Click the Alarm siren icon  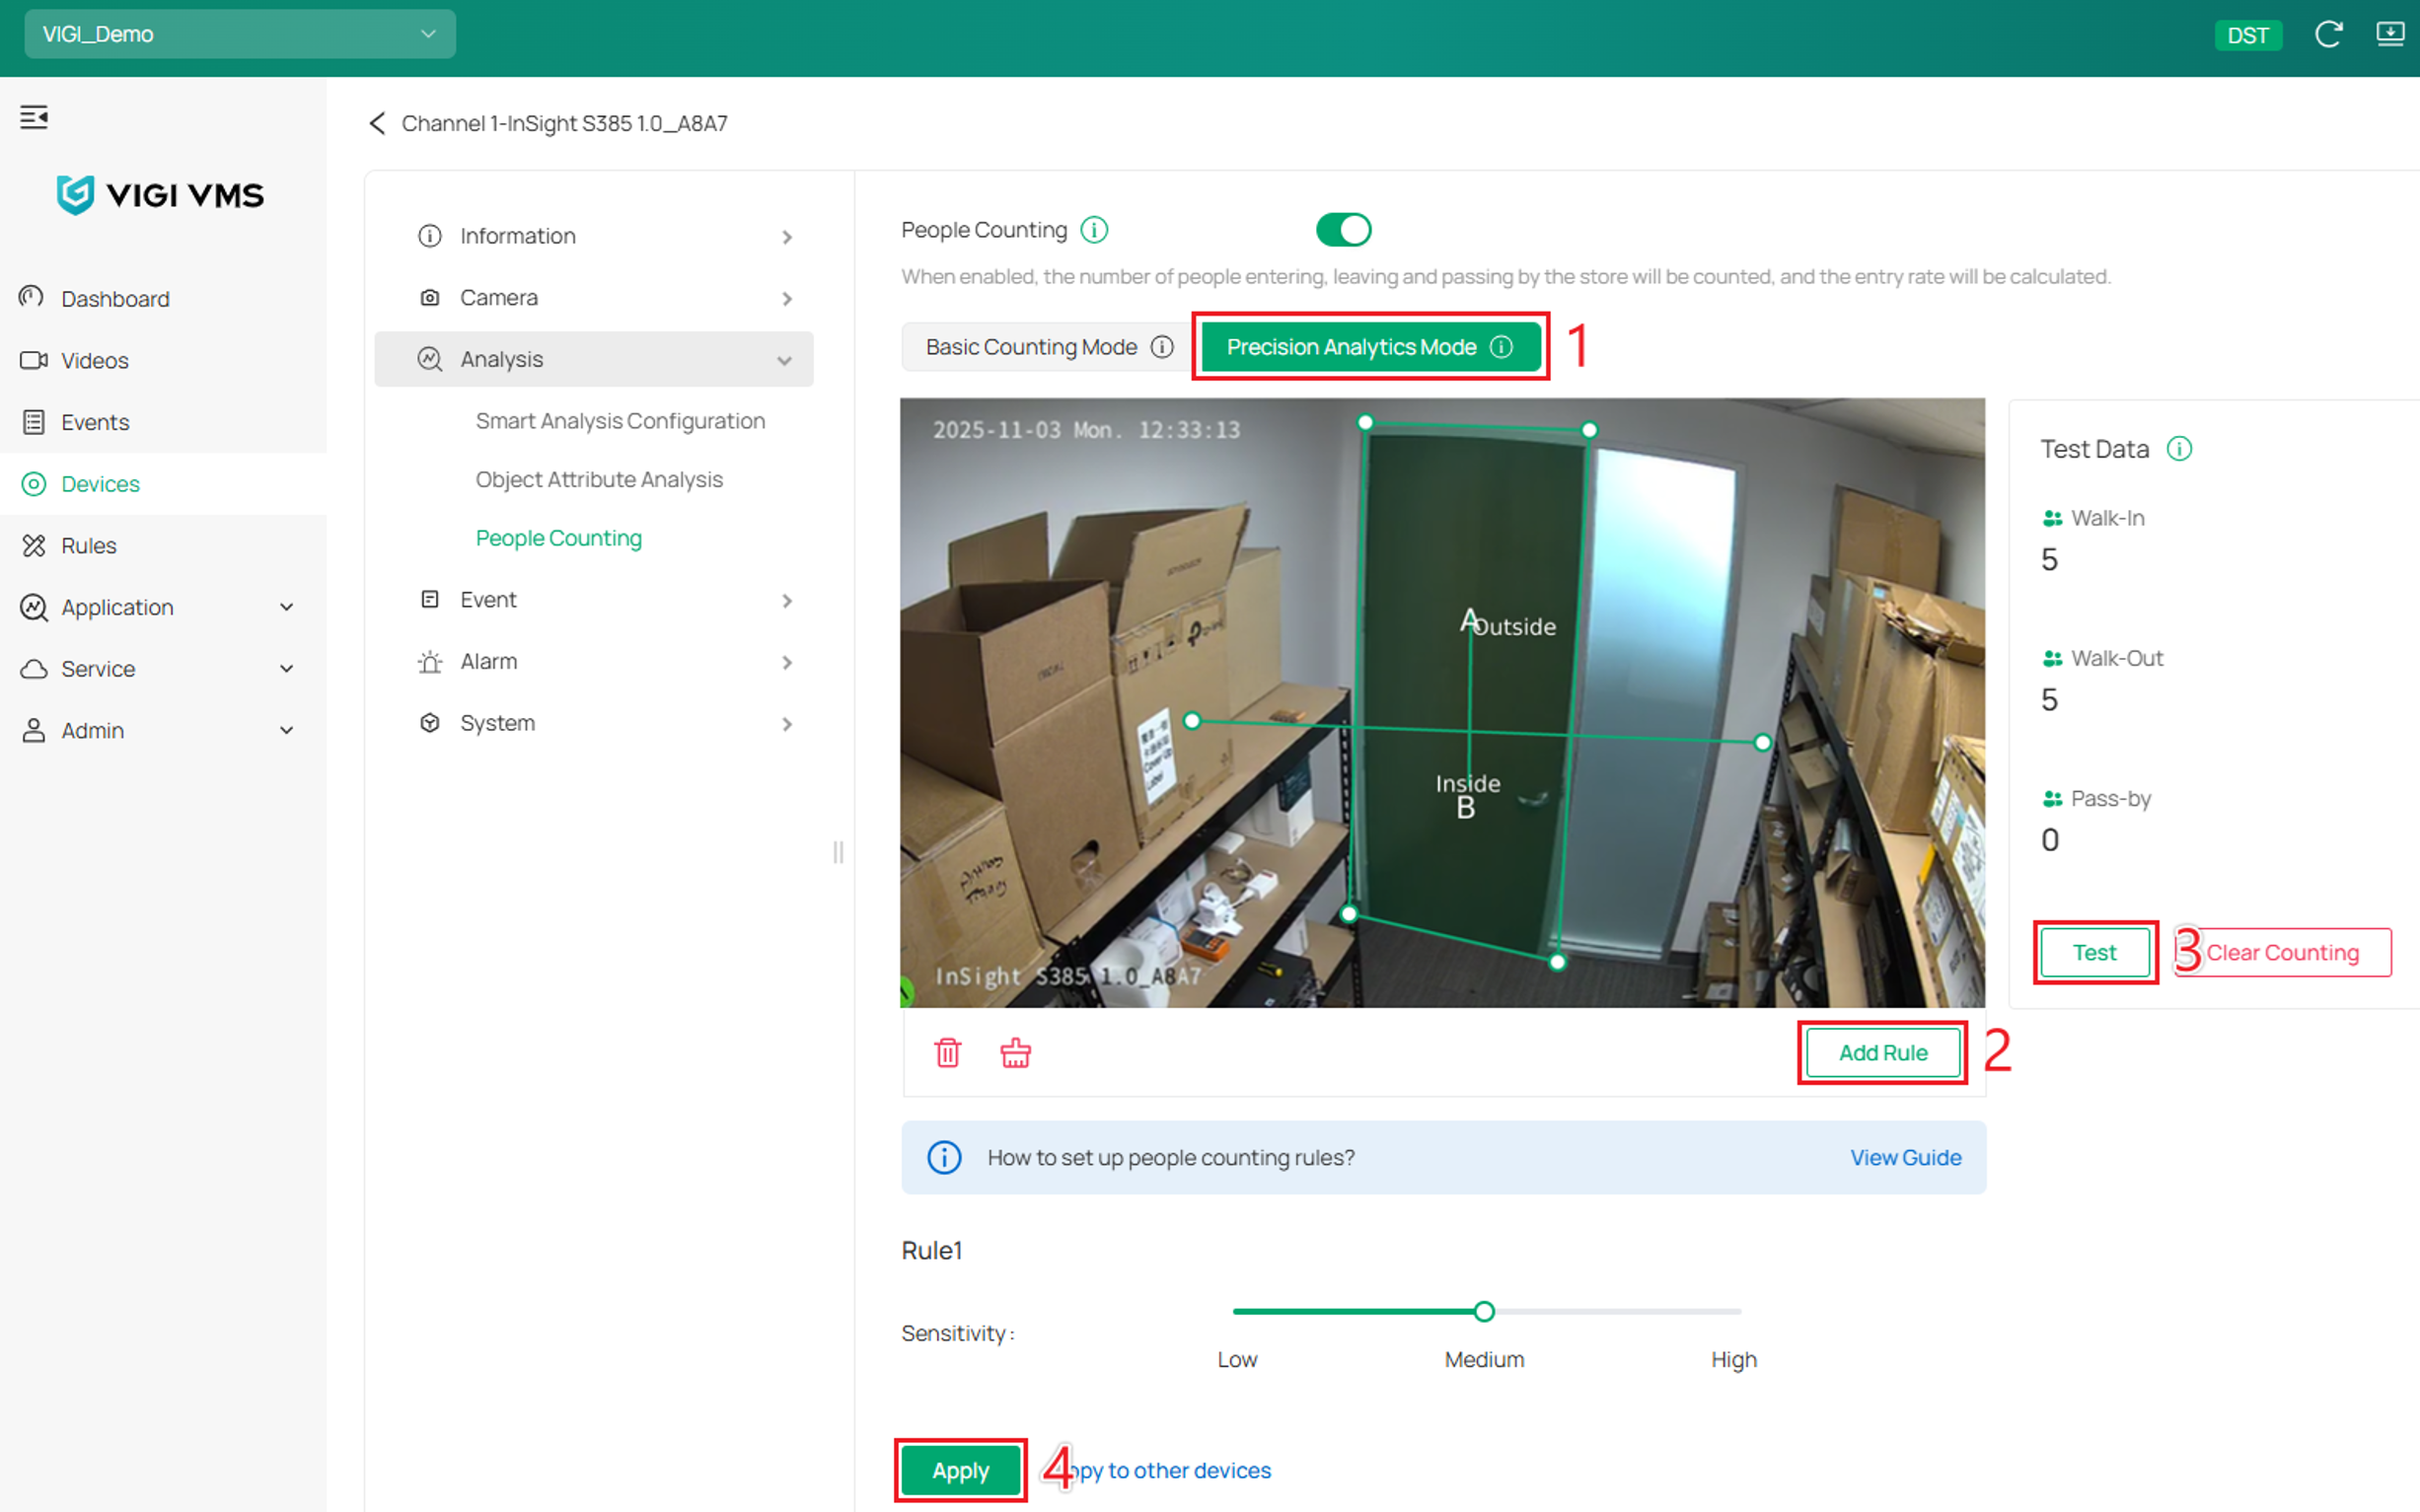pyautogui.click(x=430, y=662)
